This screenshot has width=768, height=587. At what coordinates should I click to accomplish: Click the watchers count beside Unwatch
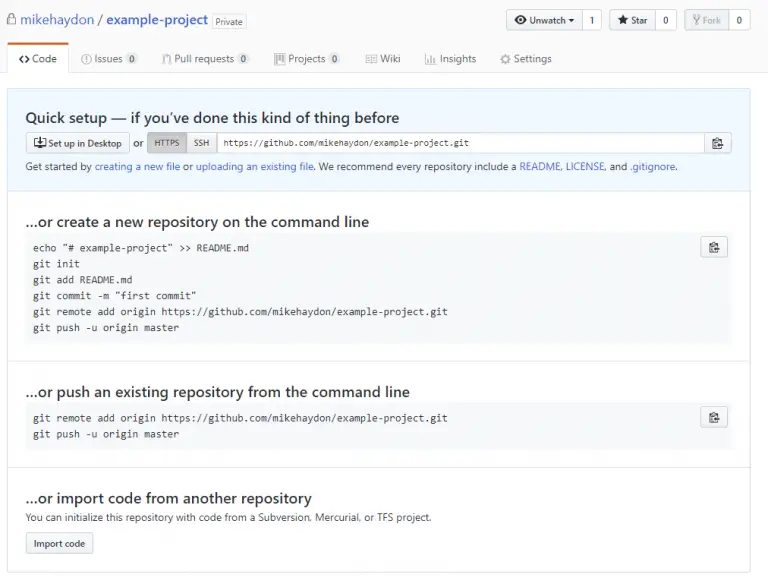click(592, 20)
